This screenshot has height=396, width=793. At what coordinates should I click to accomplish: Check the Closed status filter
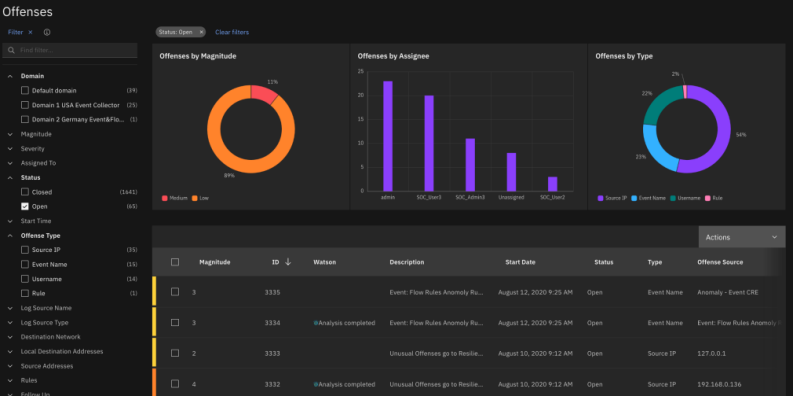click(25, 192)
